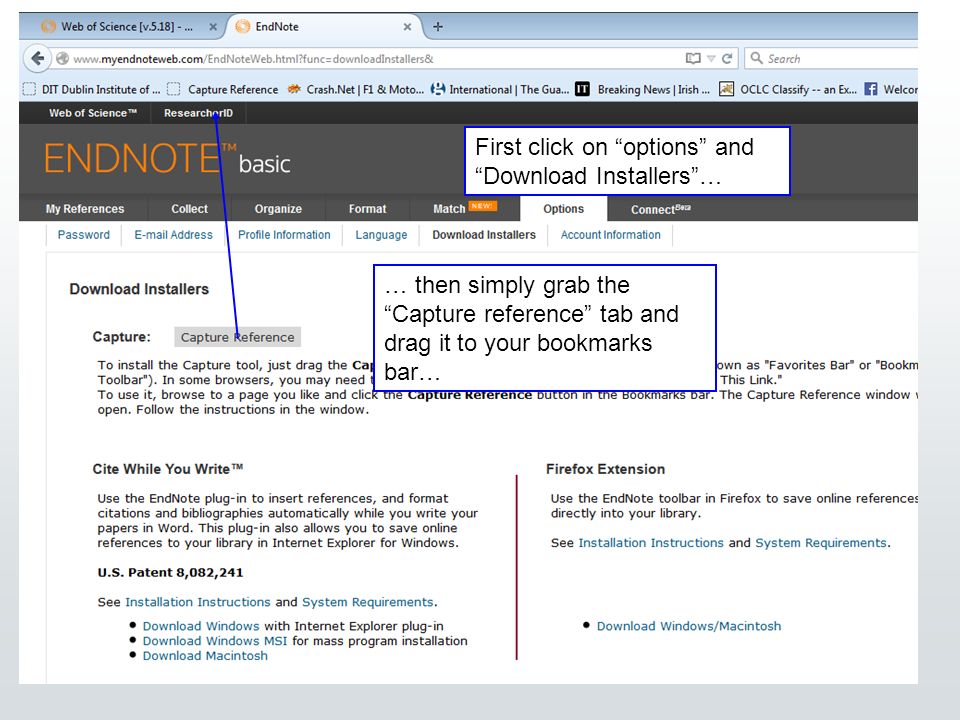Open Cite While You Write Installation Instructions

(x=198, y=602)
